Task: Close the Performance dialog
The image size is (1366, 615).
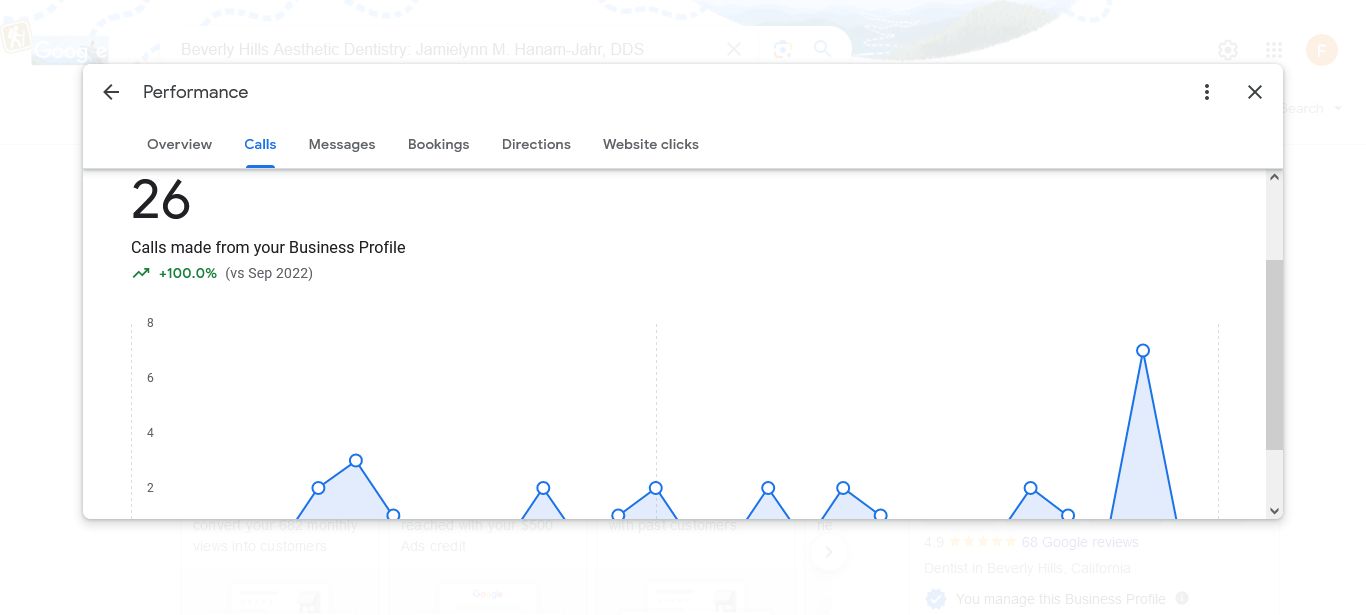Action: tap(1255, 92)
